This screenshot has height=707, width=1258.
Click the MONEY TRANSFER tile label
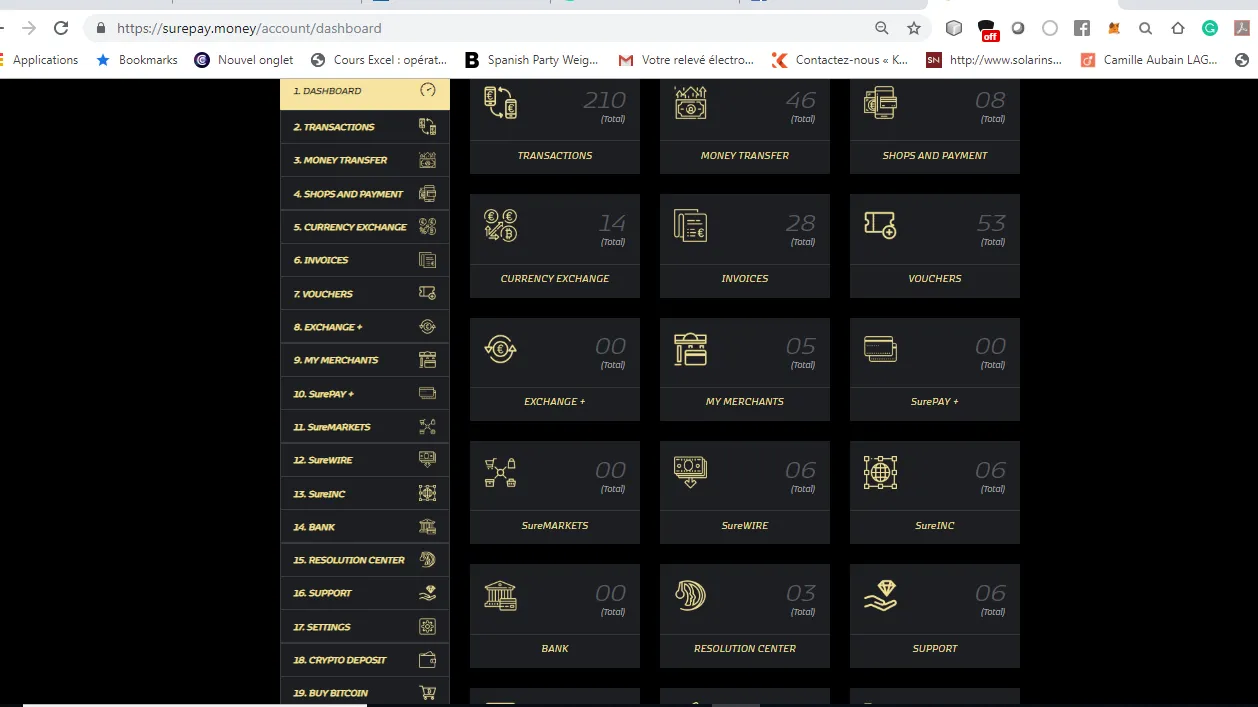coord(745,156)
